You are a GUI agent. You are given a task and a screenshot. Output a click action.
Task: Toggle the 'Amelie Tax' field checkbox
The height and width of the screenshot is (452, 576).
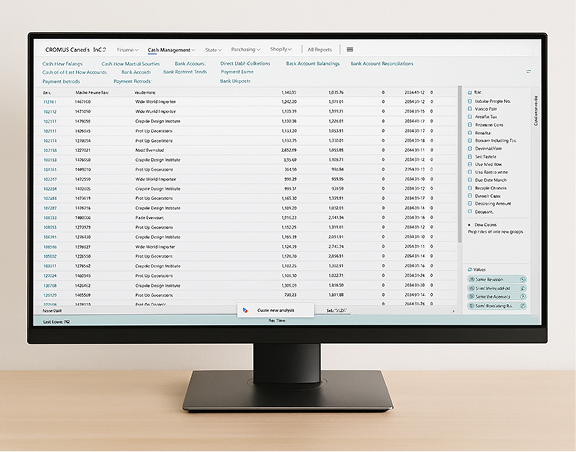[x=470, y=116]
